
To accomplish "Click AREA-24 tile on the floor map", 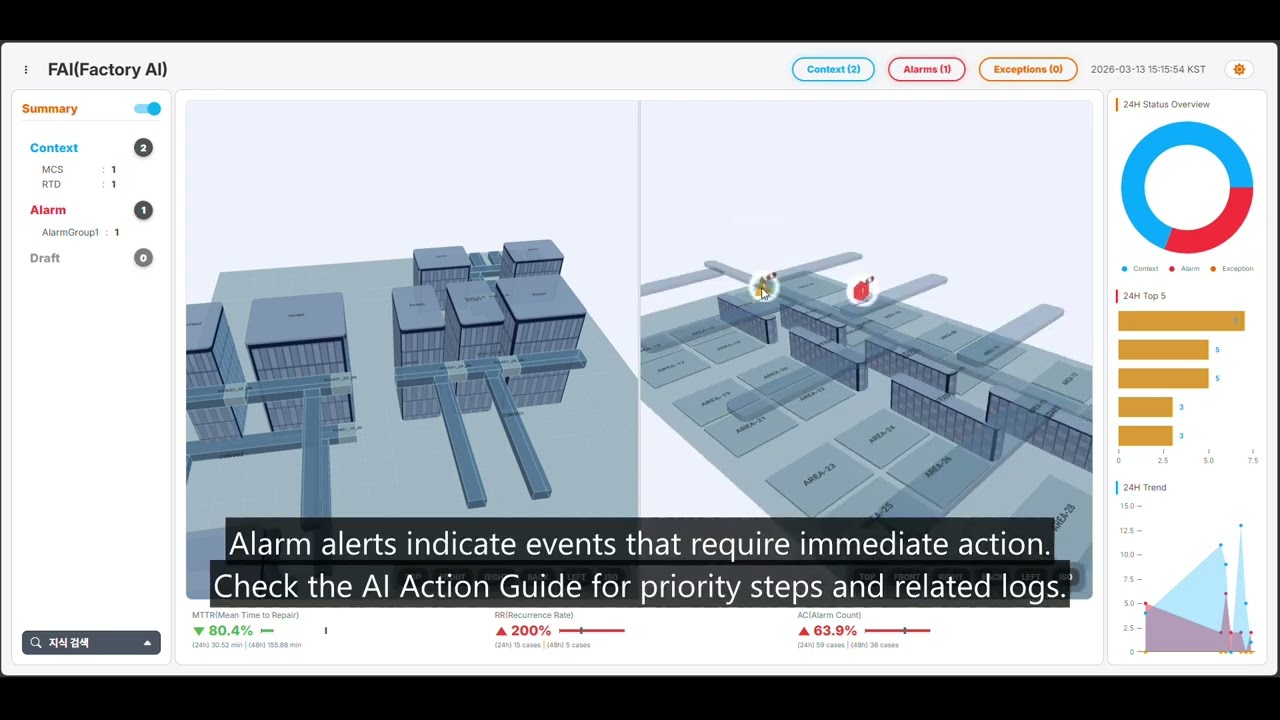I will (882, 436).
